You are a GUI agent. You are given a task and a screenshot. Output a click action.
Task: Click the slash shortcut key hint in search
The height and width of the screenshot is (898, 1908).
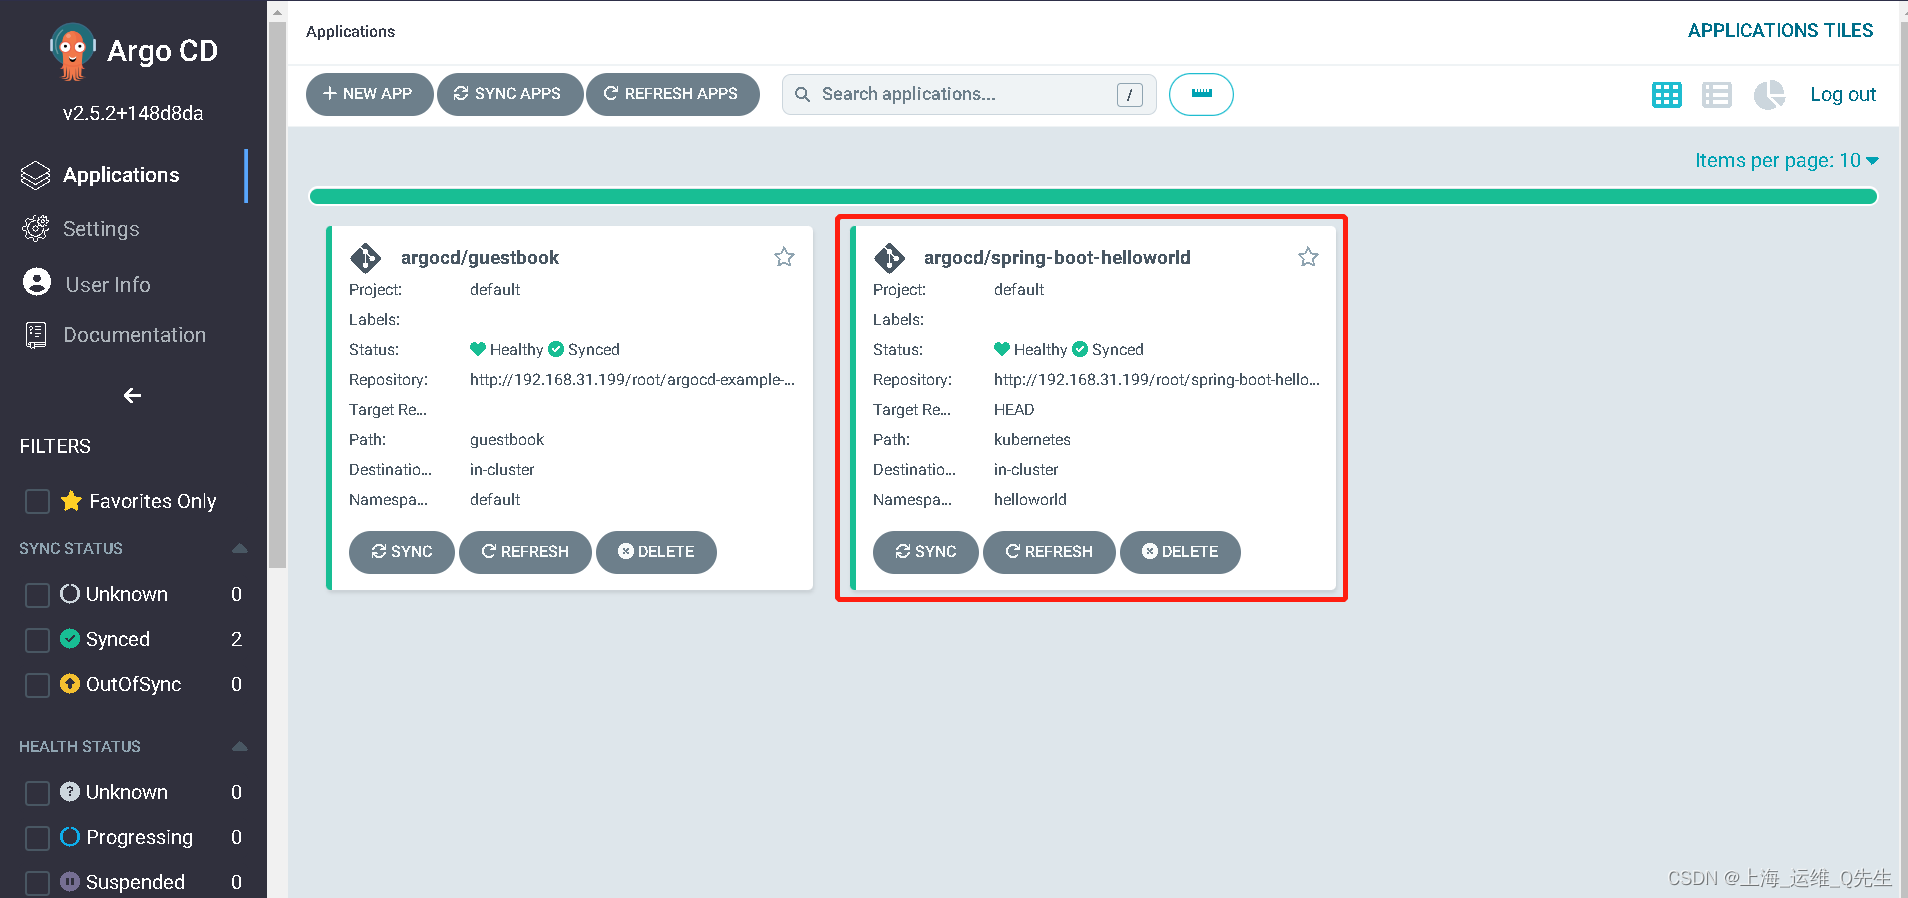coord(1130,95)
